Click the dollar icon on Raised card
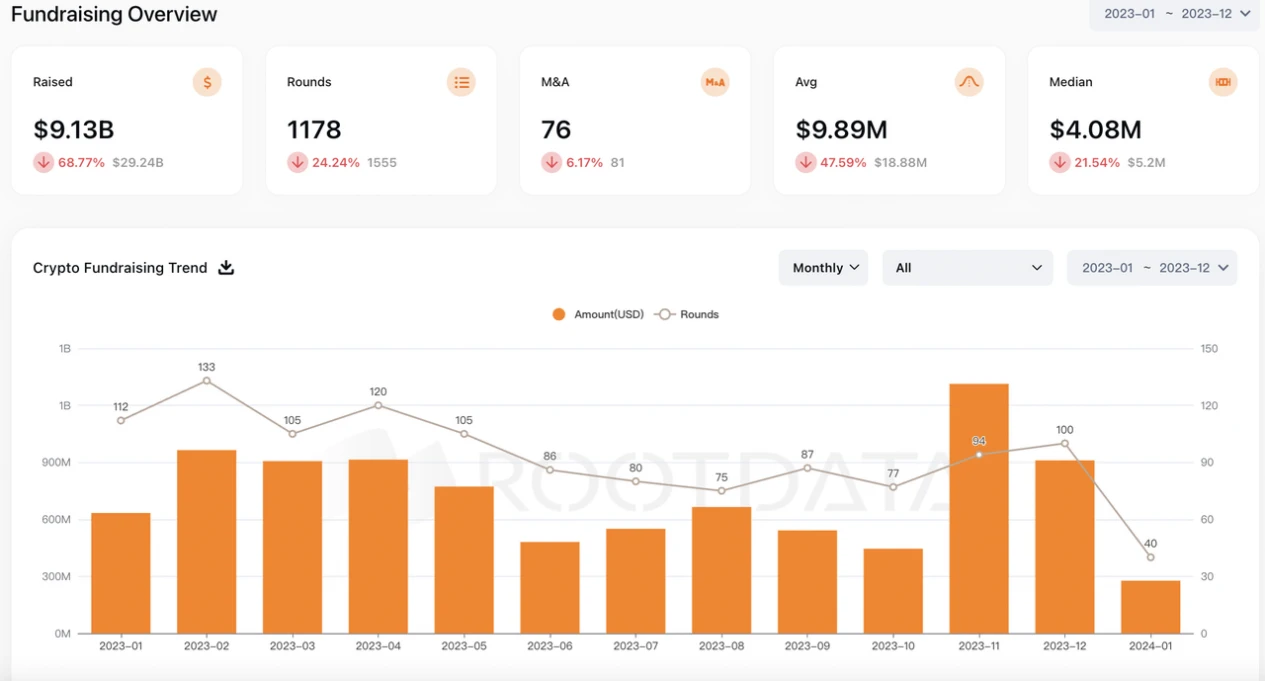This screenshot has height=681, width=1265. click(x=207, y=82)
